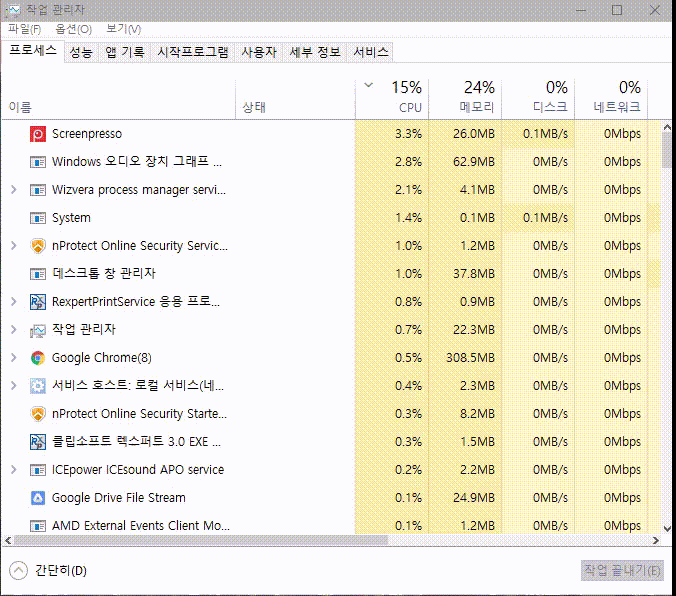
Task: Click the Google Chrome icon
Action: 38,358
